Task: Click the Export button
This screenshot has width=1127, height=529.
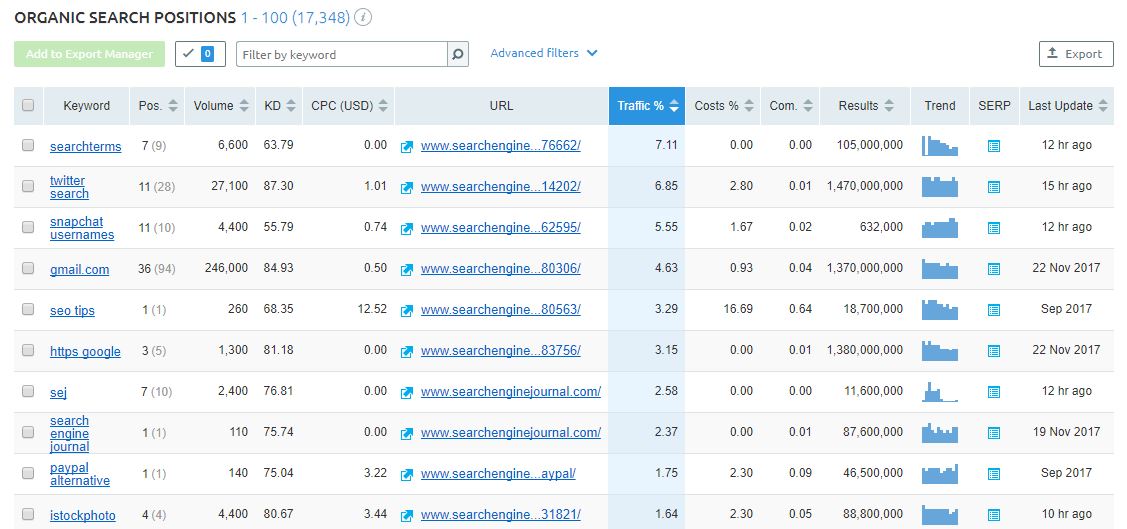Action: click(1076, 54)
